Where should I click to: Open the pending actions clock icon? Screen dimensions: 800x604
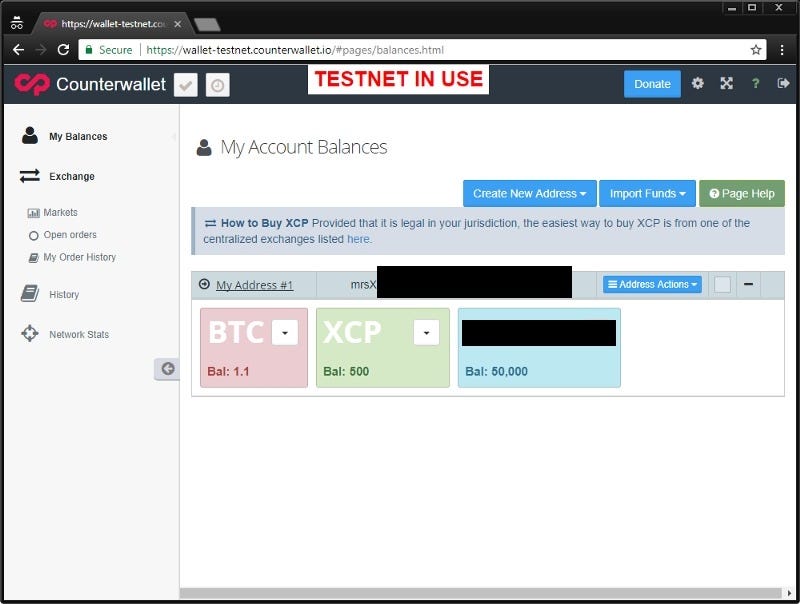click(217, 85)
